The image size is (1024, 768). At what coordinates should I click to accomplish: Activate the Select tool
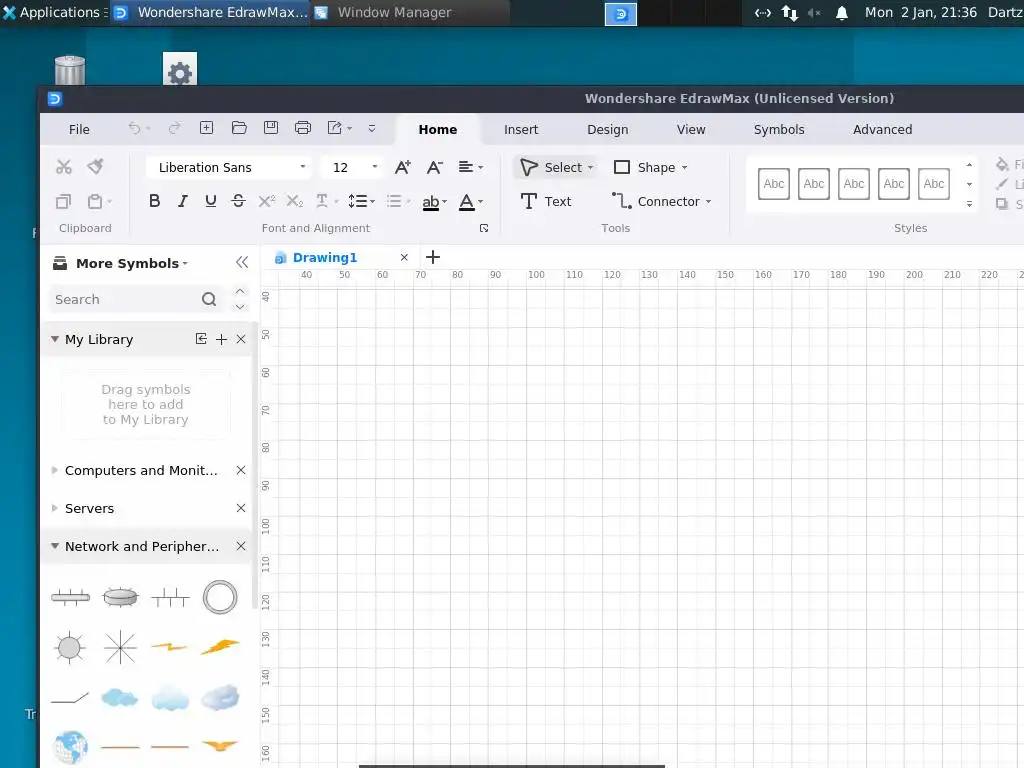pos(556,167)
